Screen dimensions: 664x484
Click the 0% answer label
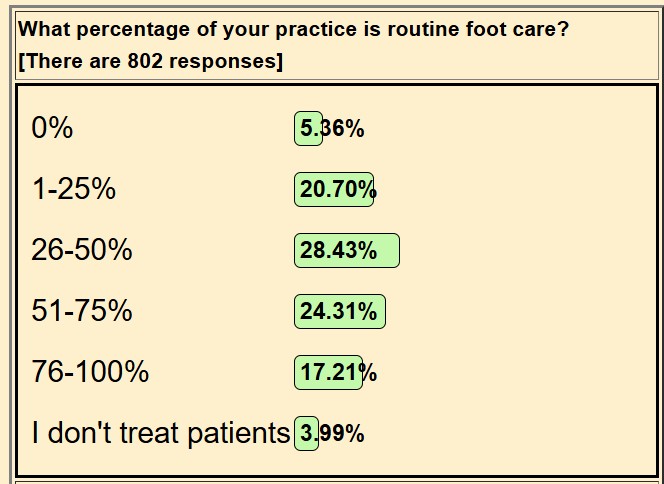coord(52,127)
